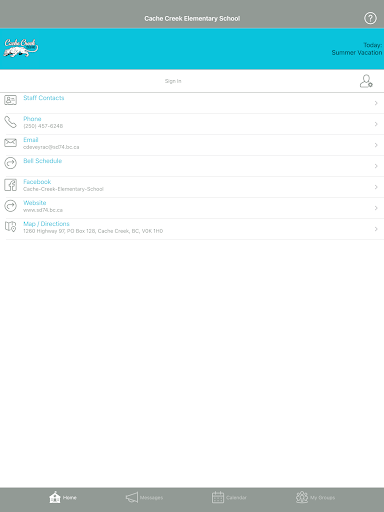The height and width of the screenshot is (512, 384).
Task: Select the Phone label
Action: [x=32, y=119]
